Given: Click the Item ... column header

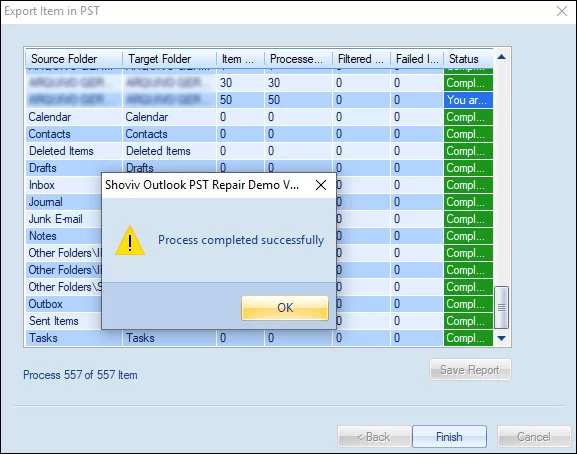Looking at the screenshot, I should click(240, 59).
